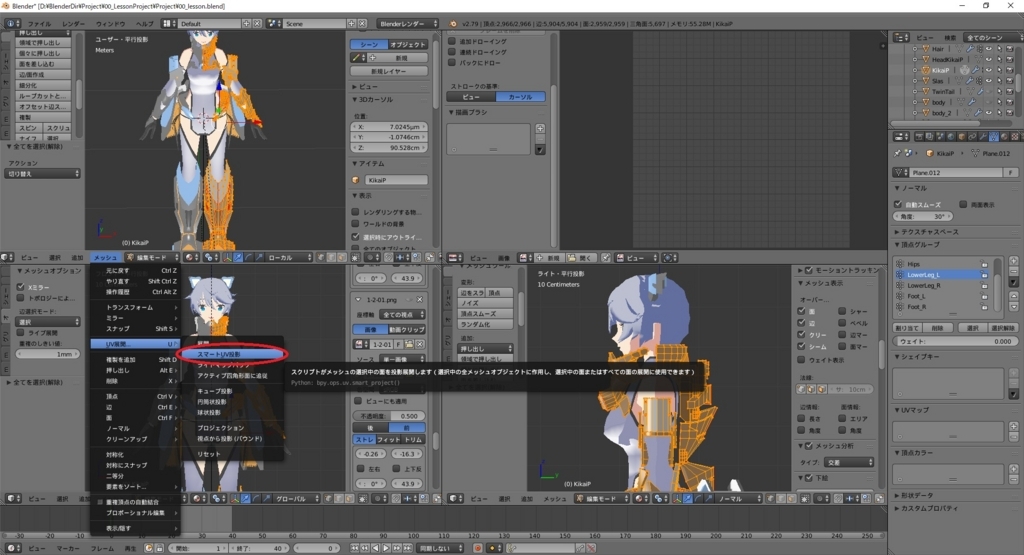1024x555 pixels.
Task: Enable the ウェイト表示 checkbox
Action: pos(801,360)
